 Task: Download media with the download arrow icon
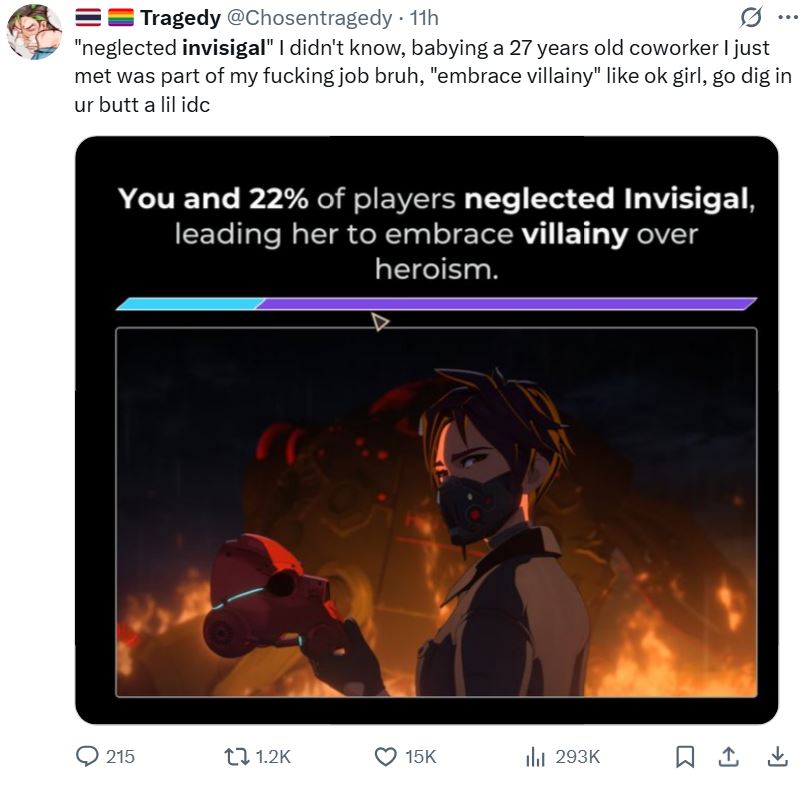pyautogui.click(x=778, y=757)
